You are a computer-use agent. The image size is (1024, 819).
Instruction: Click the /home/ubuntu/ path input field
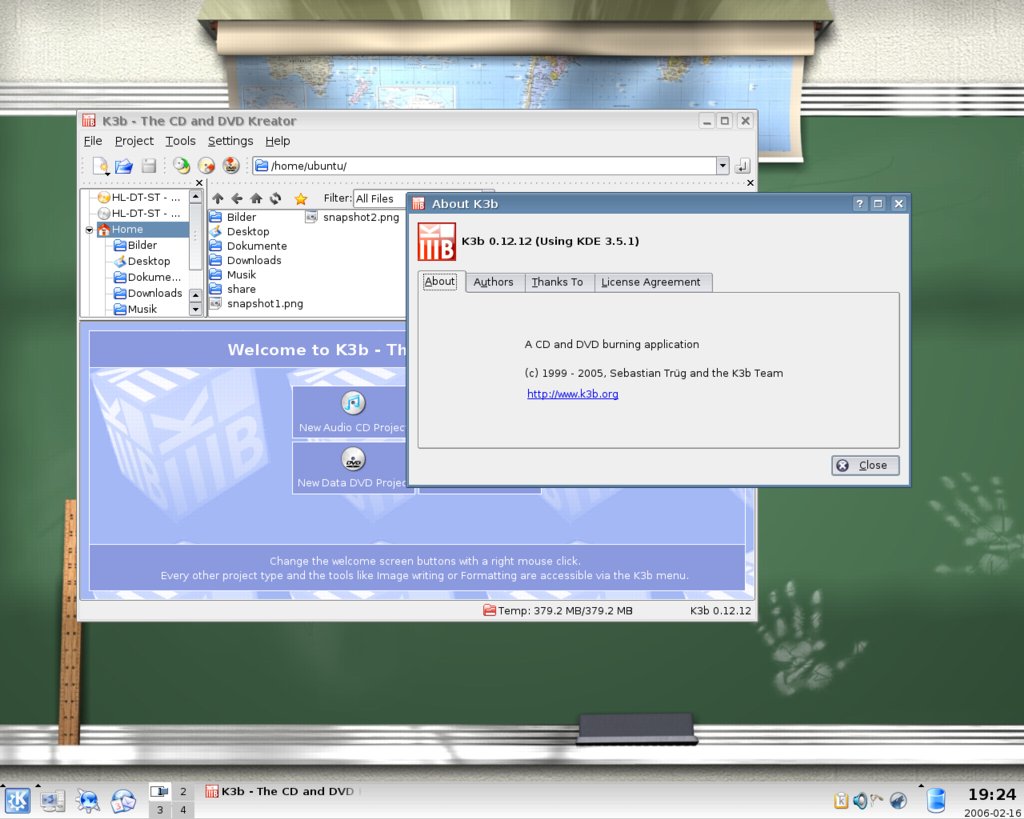[x=485, y=166]
